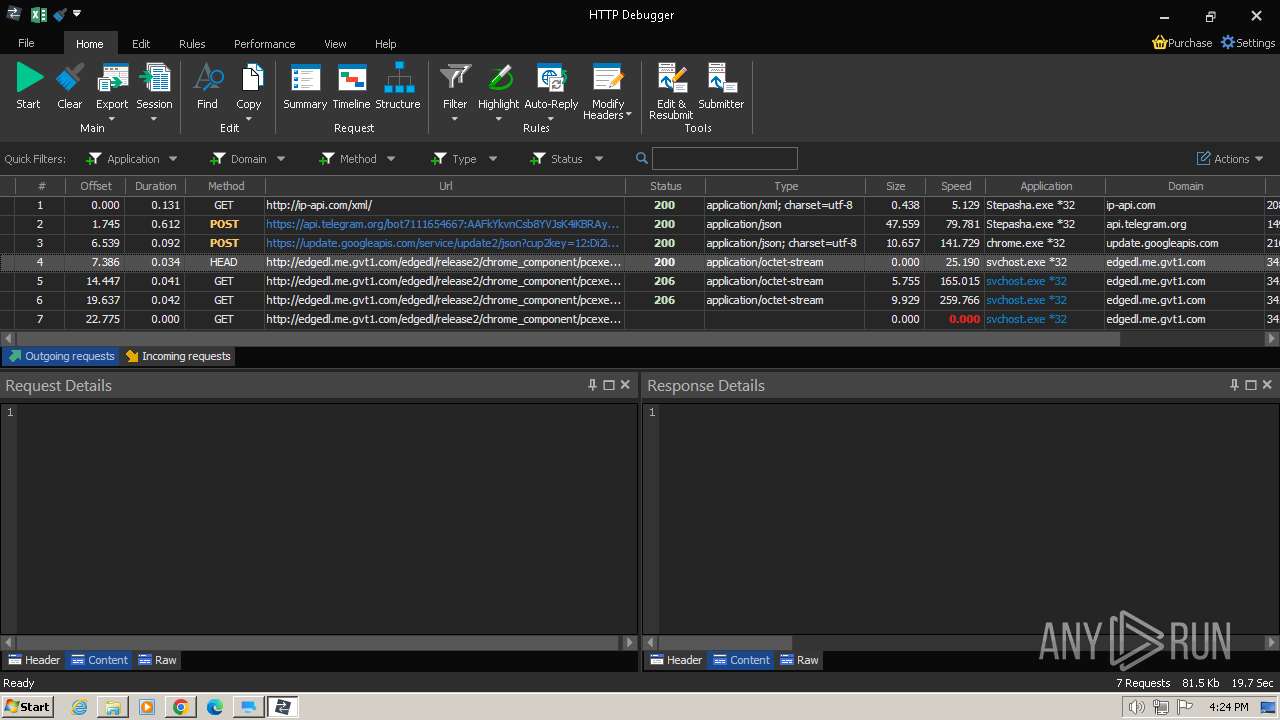The width and height of the screenshot is (1280, 720).
Task: Switch to the Rules ribbon tab
Action: pos(192,44)
